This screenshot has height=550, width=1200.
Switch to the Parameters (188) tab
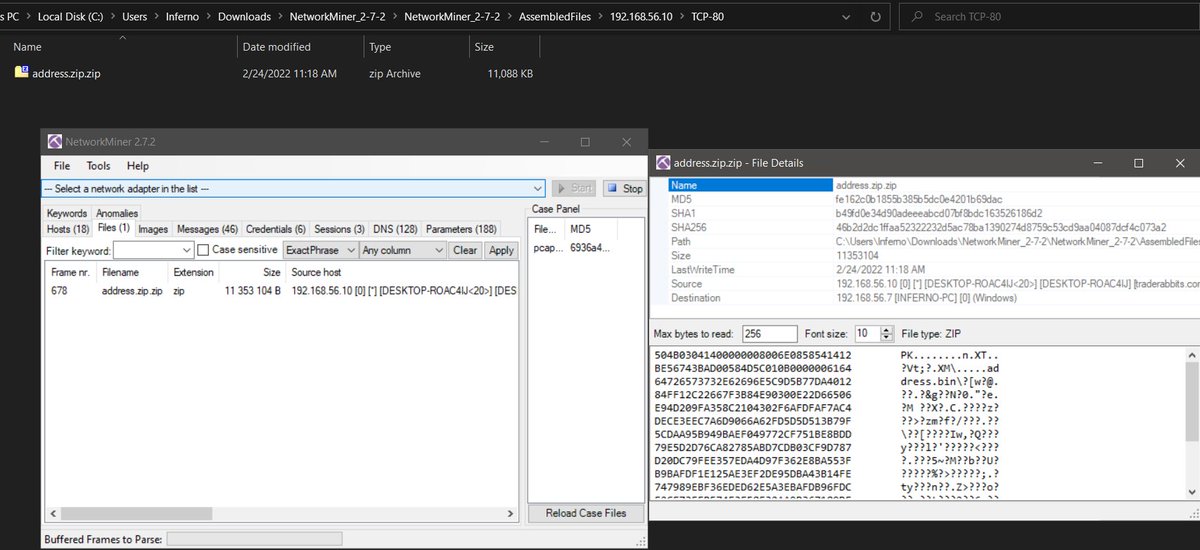pos(462,229)
